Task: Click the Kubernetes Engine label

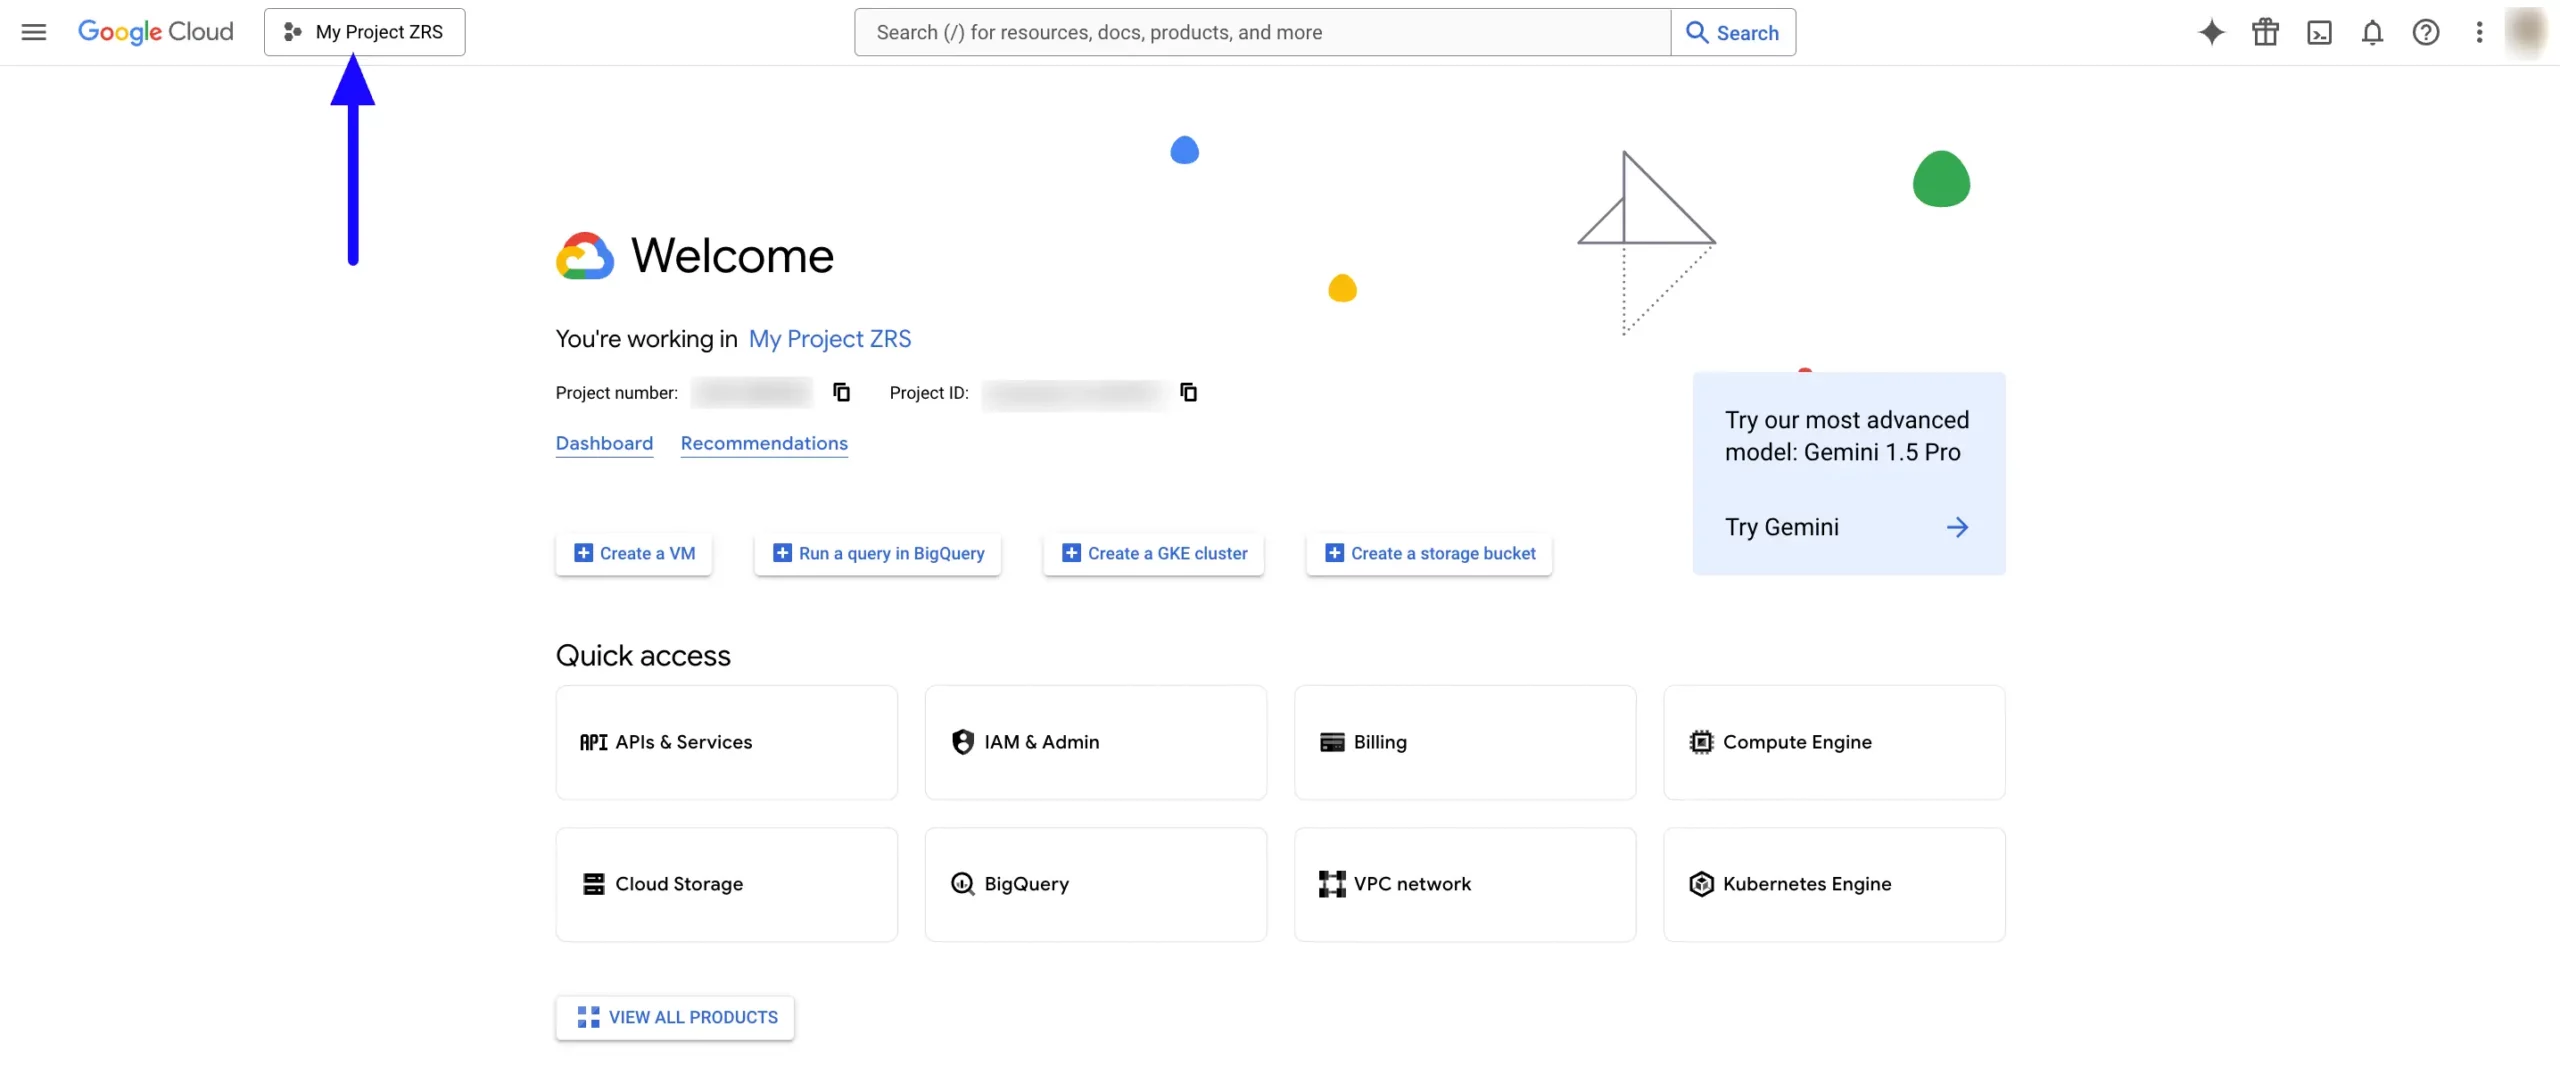Action: coord(1807,884)
